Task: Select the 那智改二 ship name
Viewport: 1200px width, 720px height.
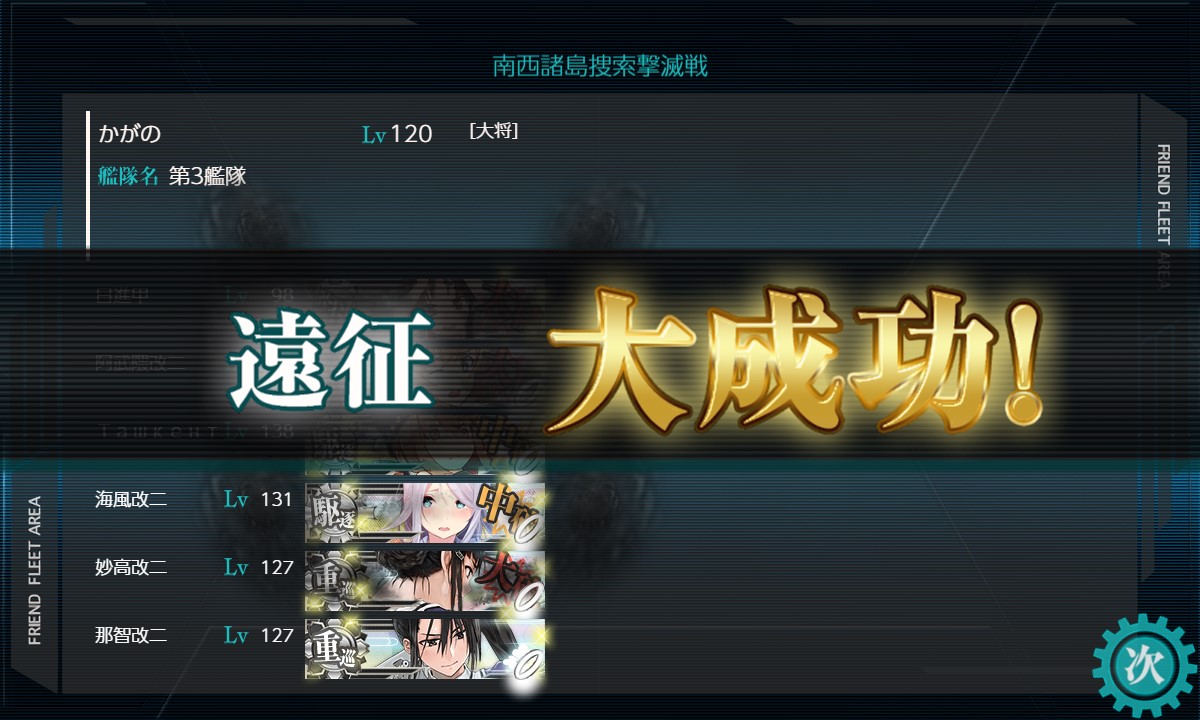Action: (131, 635)
